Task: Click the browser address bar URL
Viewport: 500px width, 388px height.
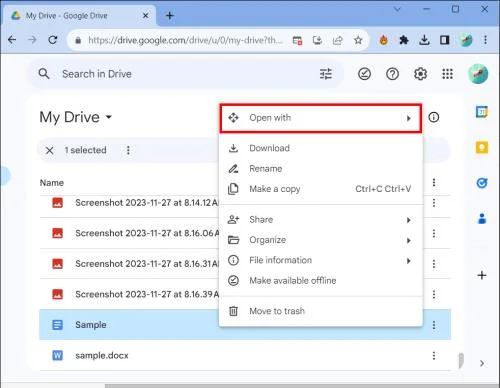Action: 185,40
